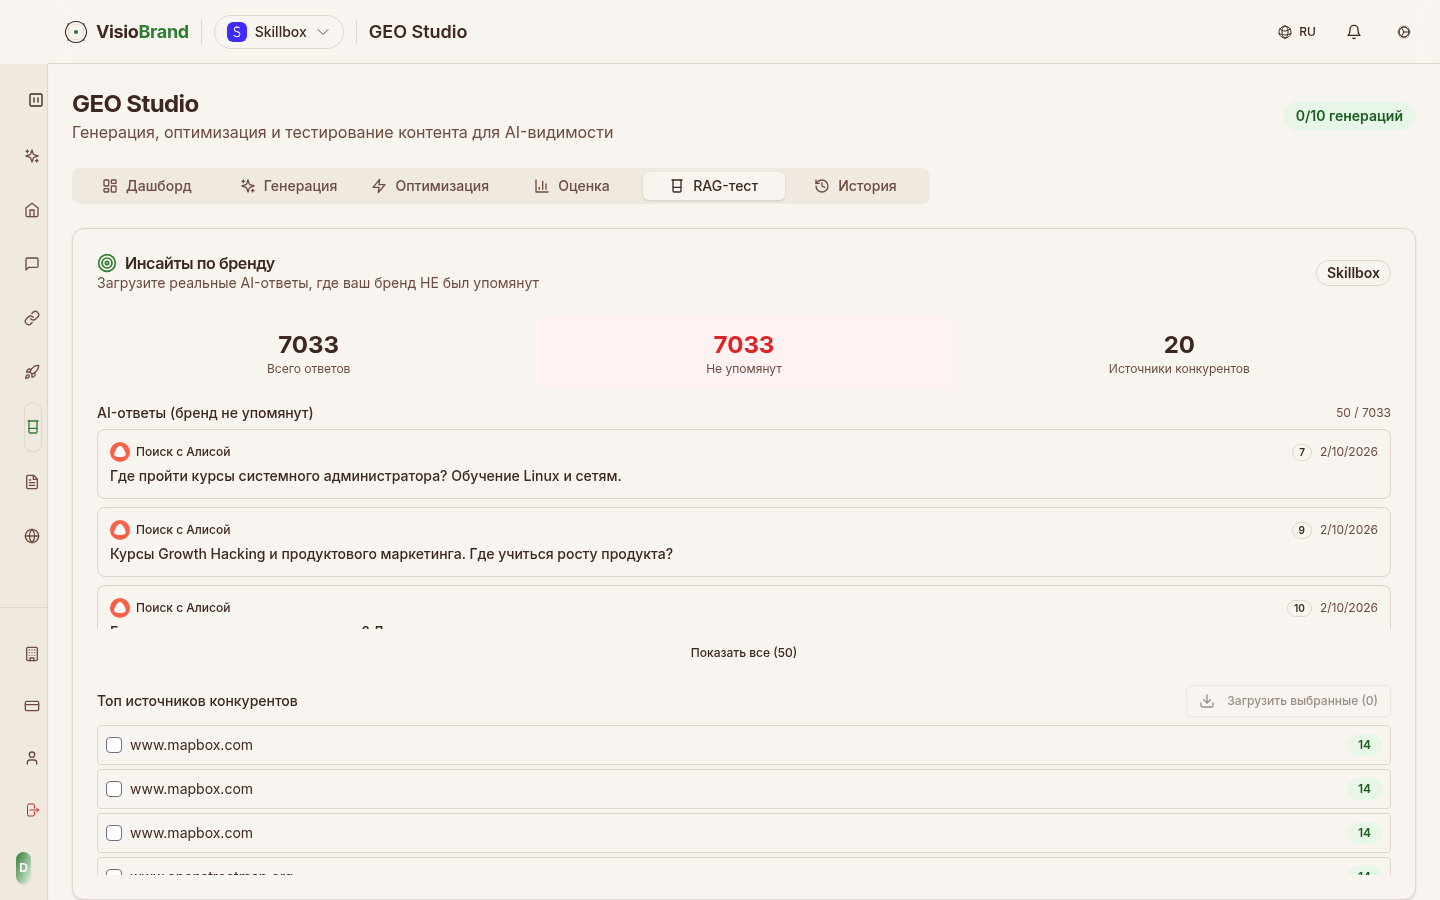Click the globe icon in the sidebar
1440x900 pixels.
click(x=32, y=536)
